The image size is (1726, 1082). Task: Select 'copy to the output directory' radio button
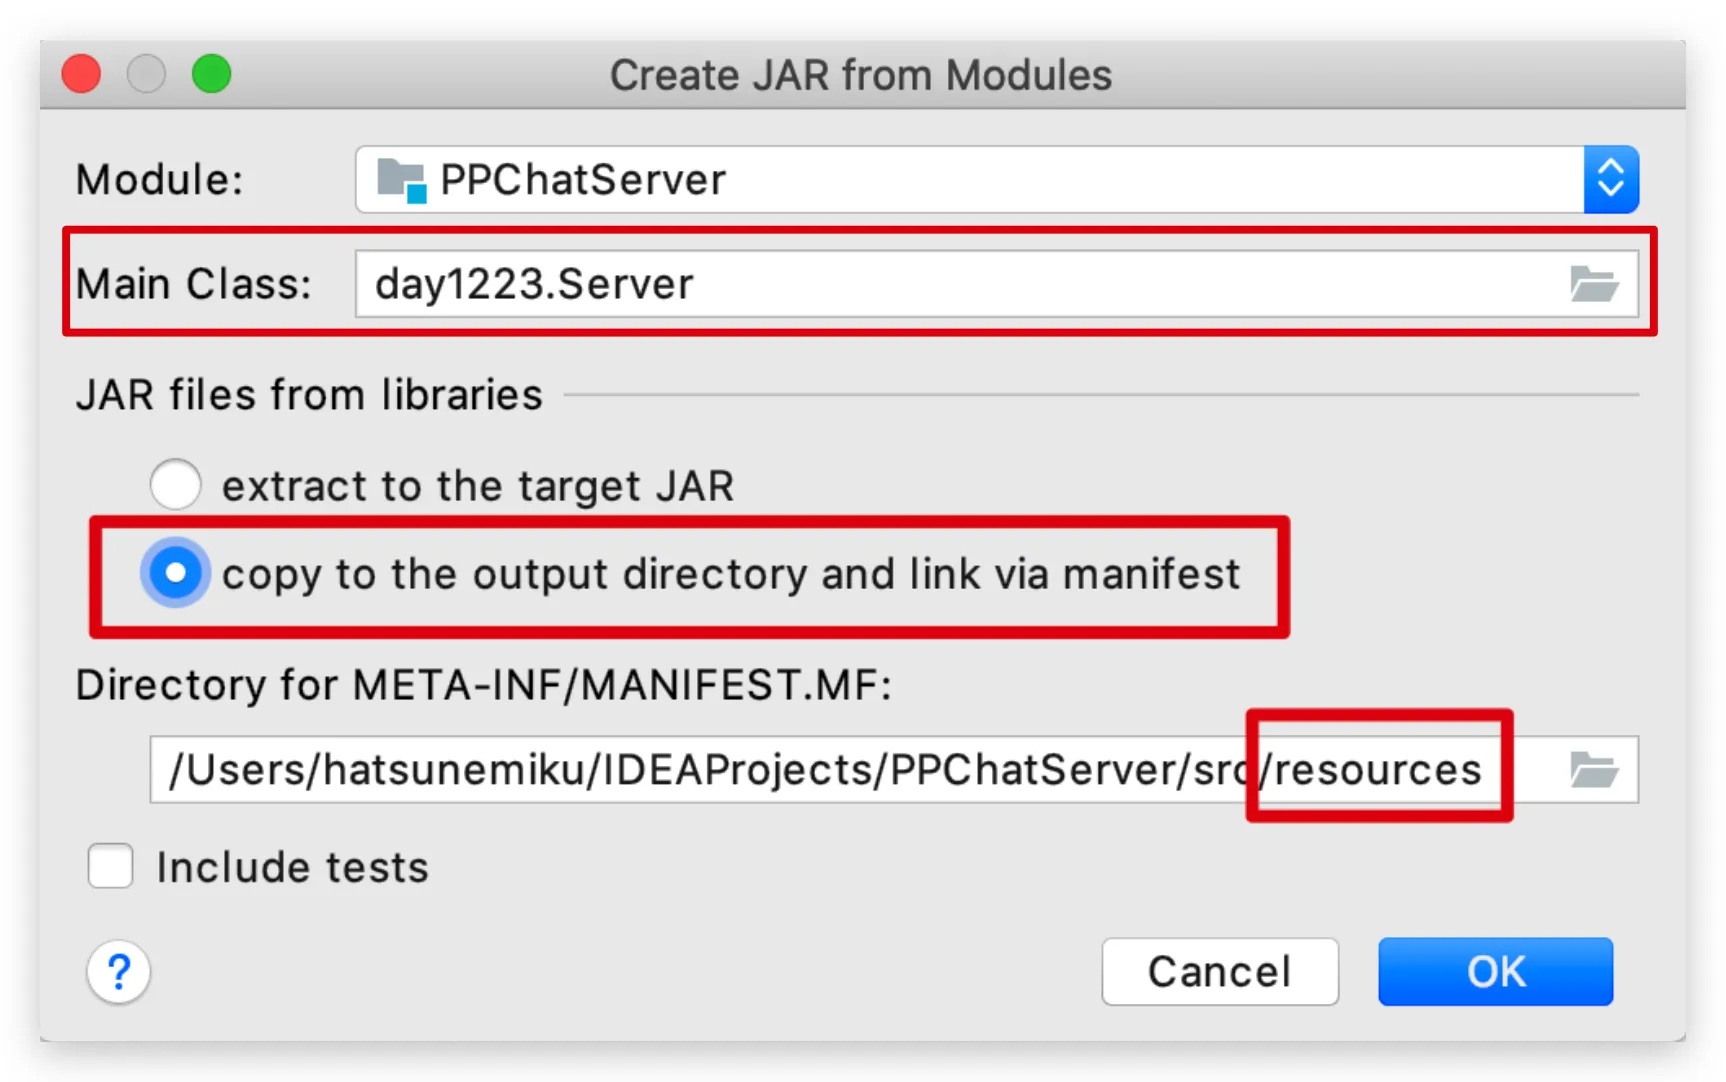(x=175, y=573)
